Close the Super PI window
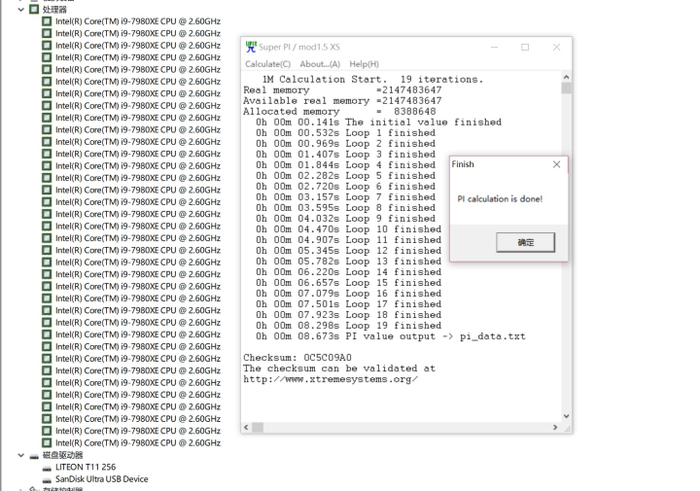Screen dimensions: 700x491 click(x=556, y=47)
